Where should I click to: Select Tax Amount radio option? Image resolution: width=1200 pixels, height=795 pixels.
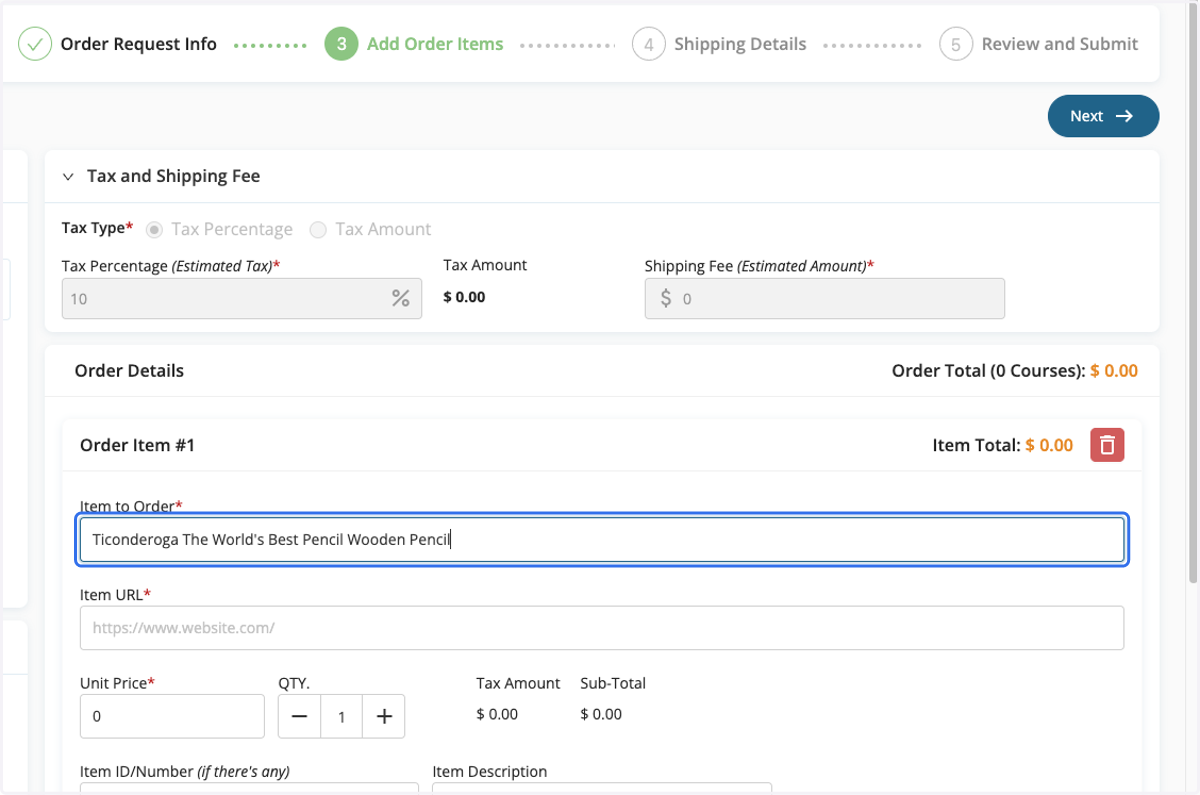point(318,229)
